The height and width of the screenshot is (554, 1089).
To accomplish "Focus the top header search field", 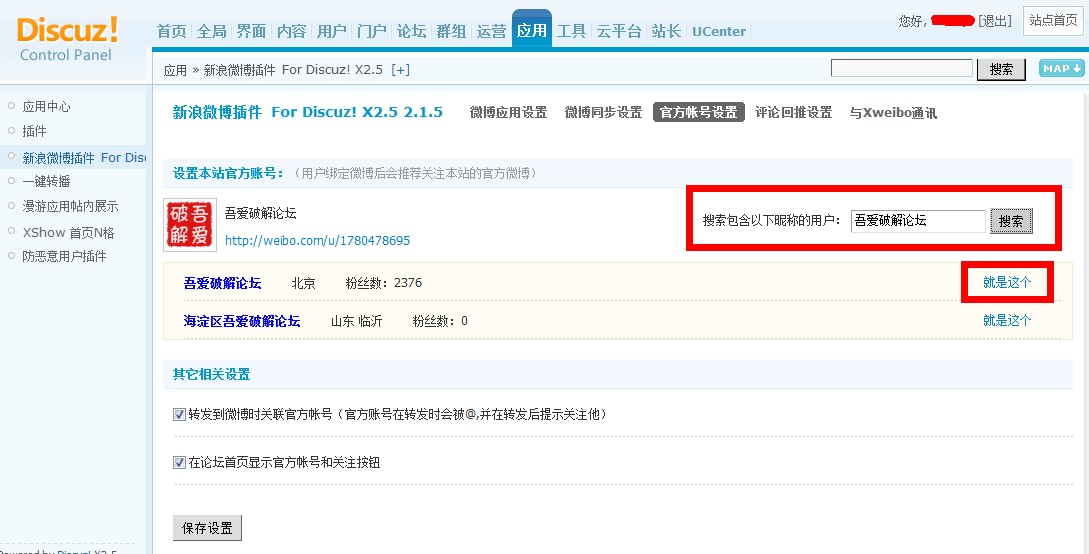I will 901,68.
